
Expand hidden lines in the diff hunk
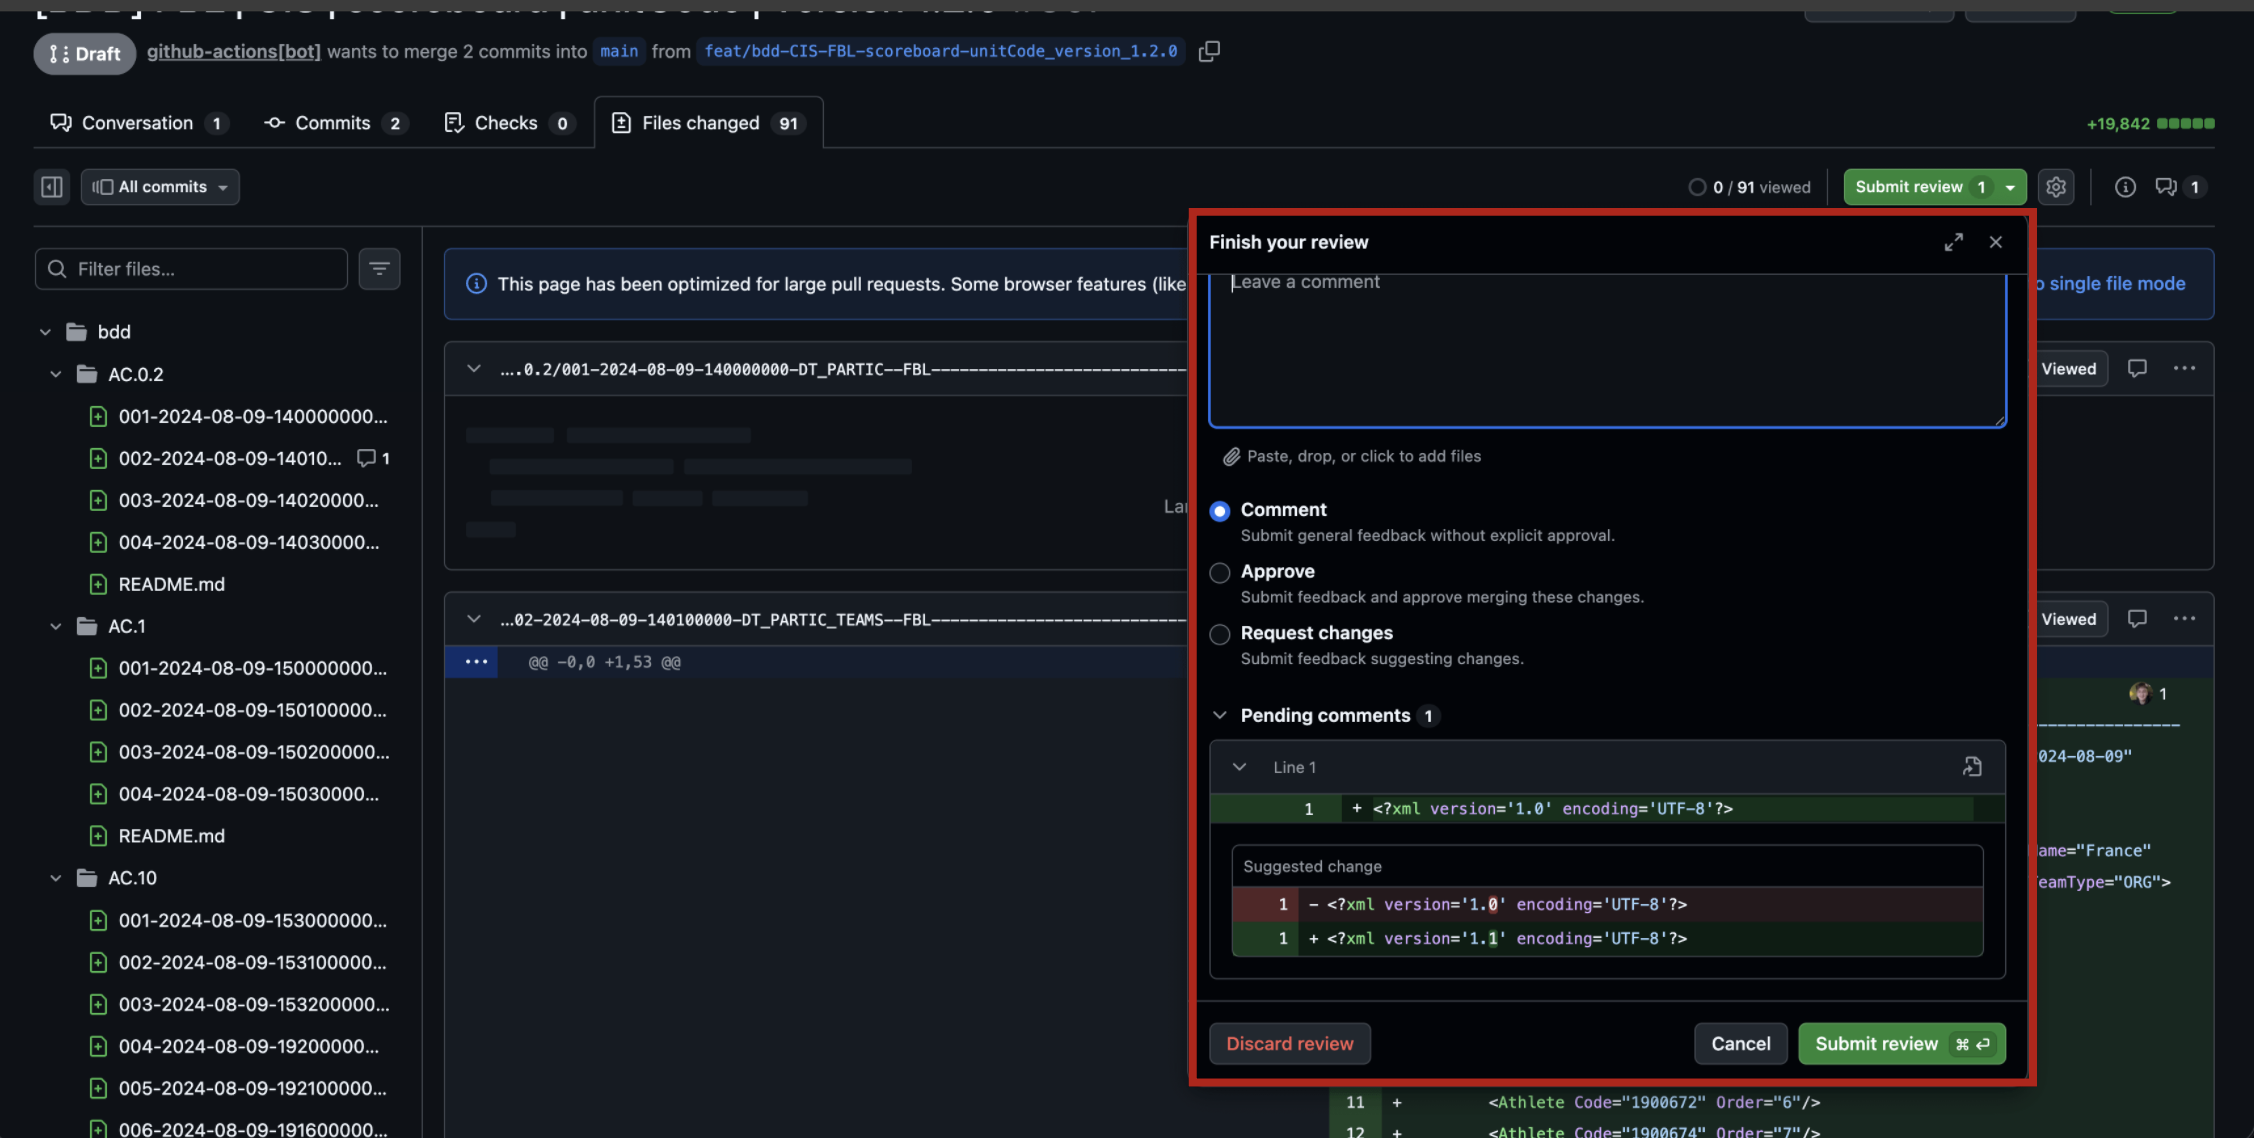[475, 662]
